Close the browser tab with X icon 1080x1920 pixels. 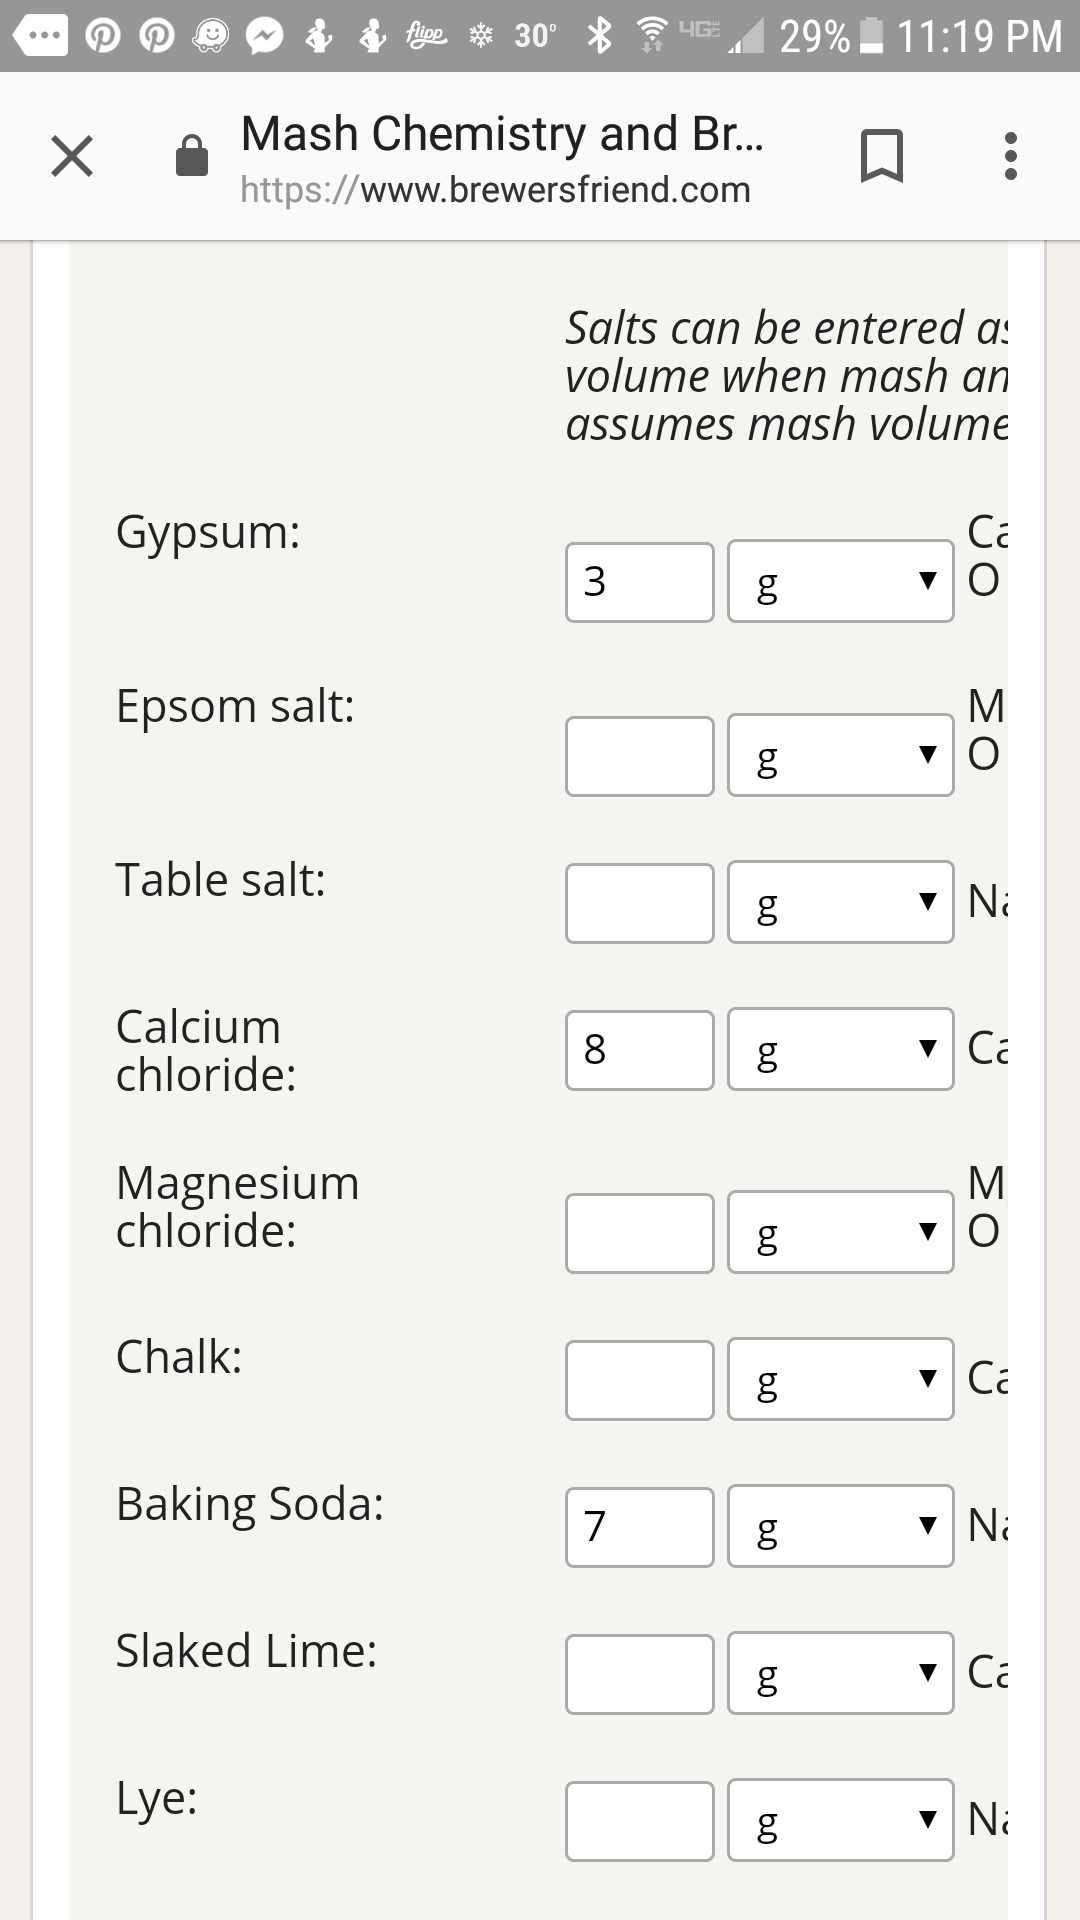point(72,156)
